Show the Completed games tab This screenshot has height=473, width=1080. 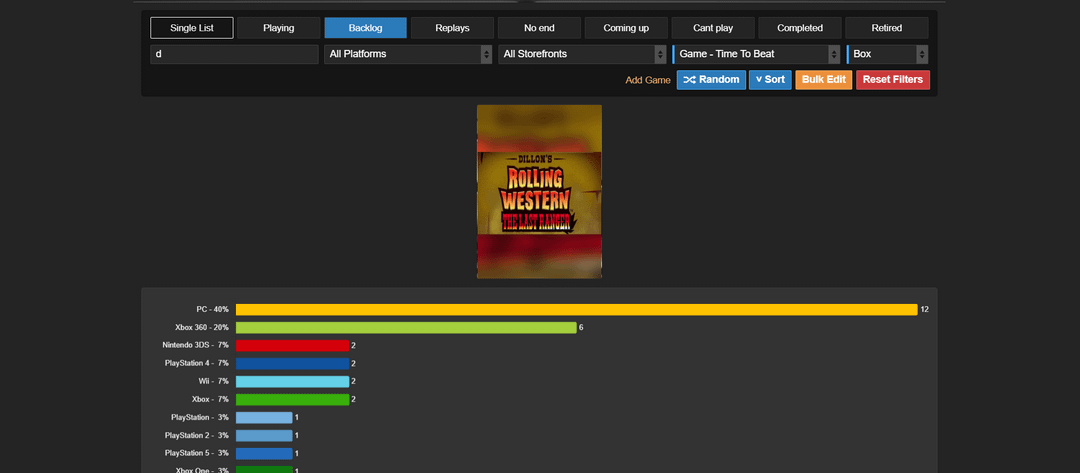point(800,28)
